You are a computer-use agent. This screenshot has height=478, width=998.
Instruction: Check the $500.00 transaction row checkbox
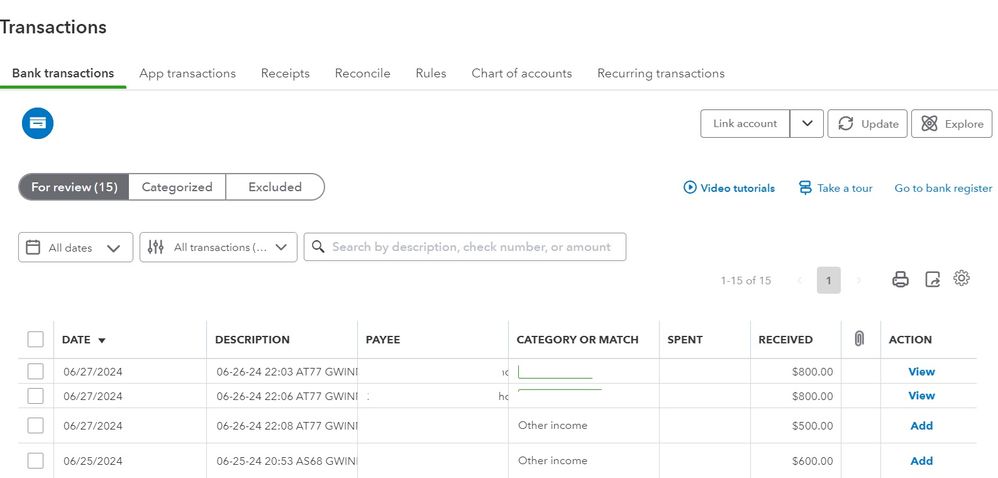pyautogui.click(x=36, y=425)
